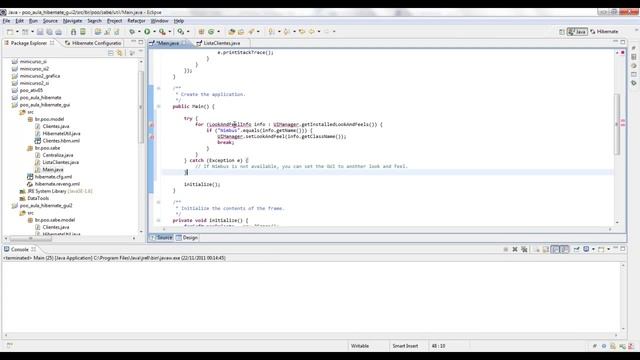This screenshot has width=640, height=360.
Task: Open the File menu
Action: 7,21
